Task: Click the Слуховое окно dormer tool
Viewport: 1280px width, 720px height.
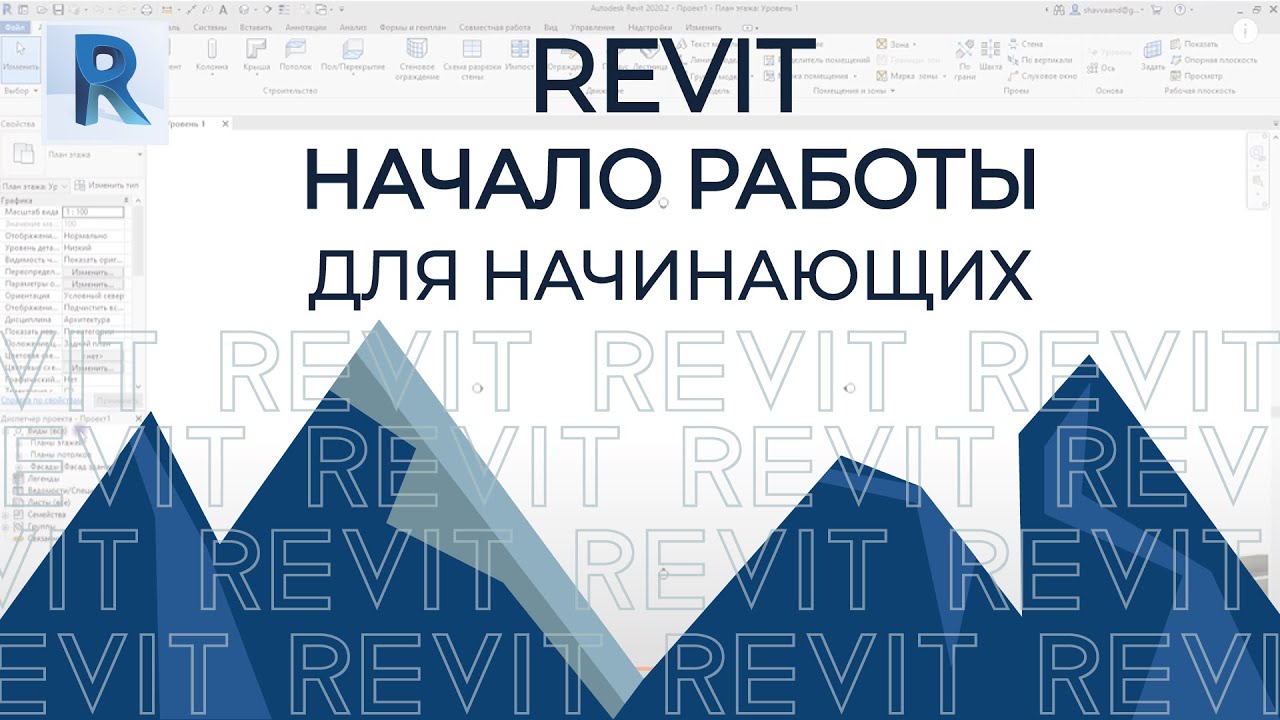Action: (1041, 76)
